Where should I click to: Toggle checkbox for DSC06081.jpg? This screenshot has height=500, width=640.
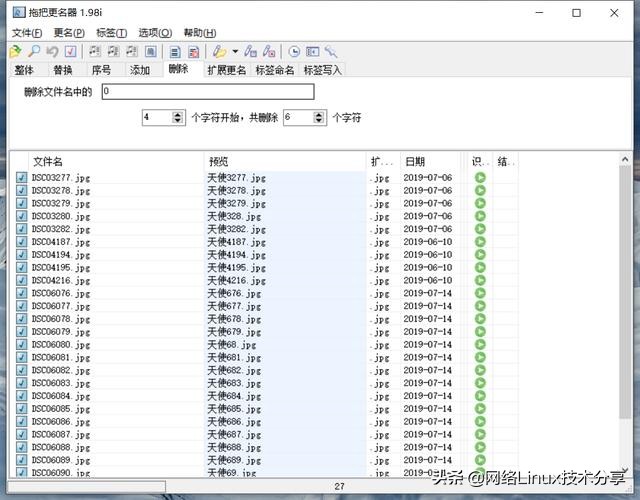[21, 357]
